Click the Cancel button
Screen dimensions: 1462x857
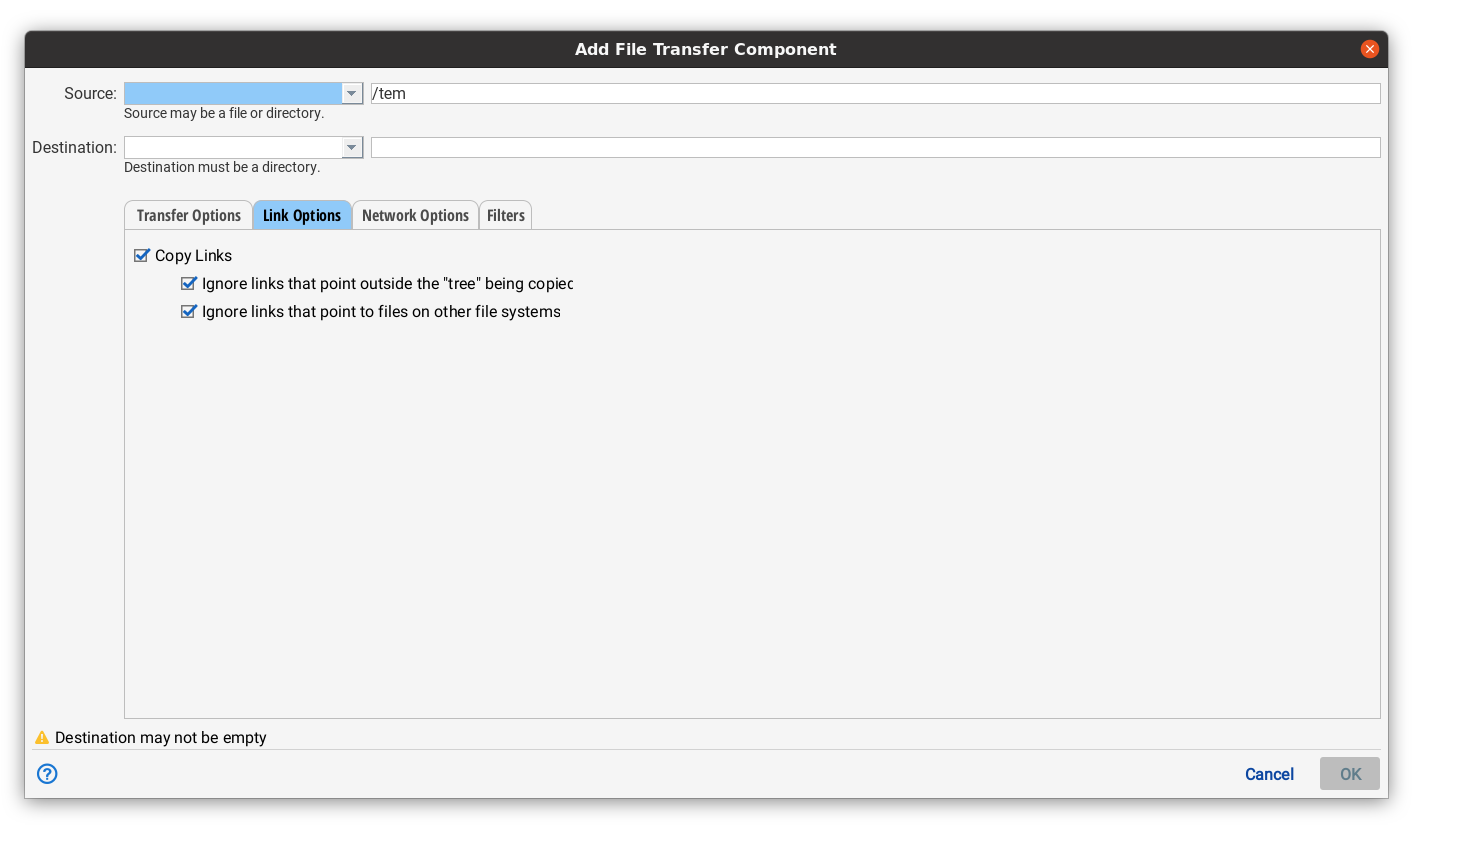click(x=1268, y=774)
